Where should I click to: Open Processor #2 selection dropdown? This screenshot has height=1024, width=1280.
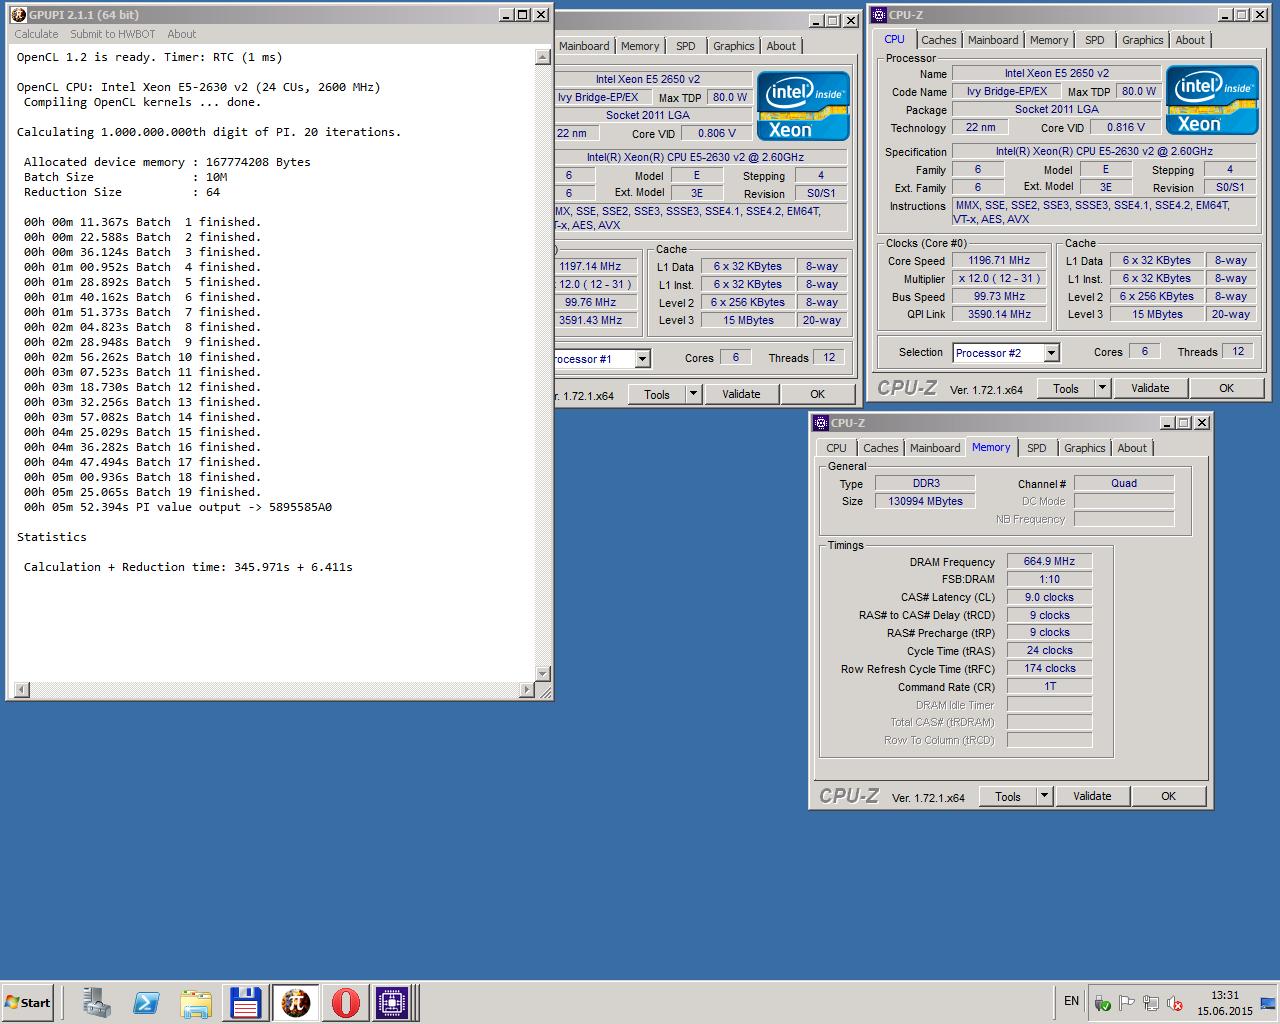pos(1051,353)
